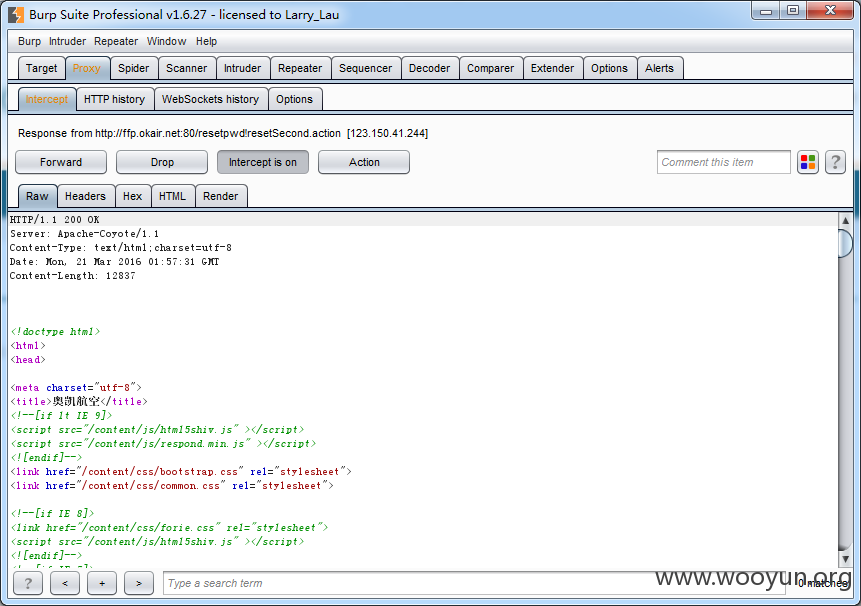Switch to the Target tab
The height and width of the screenshot is (606, 861).
41,68
